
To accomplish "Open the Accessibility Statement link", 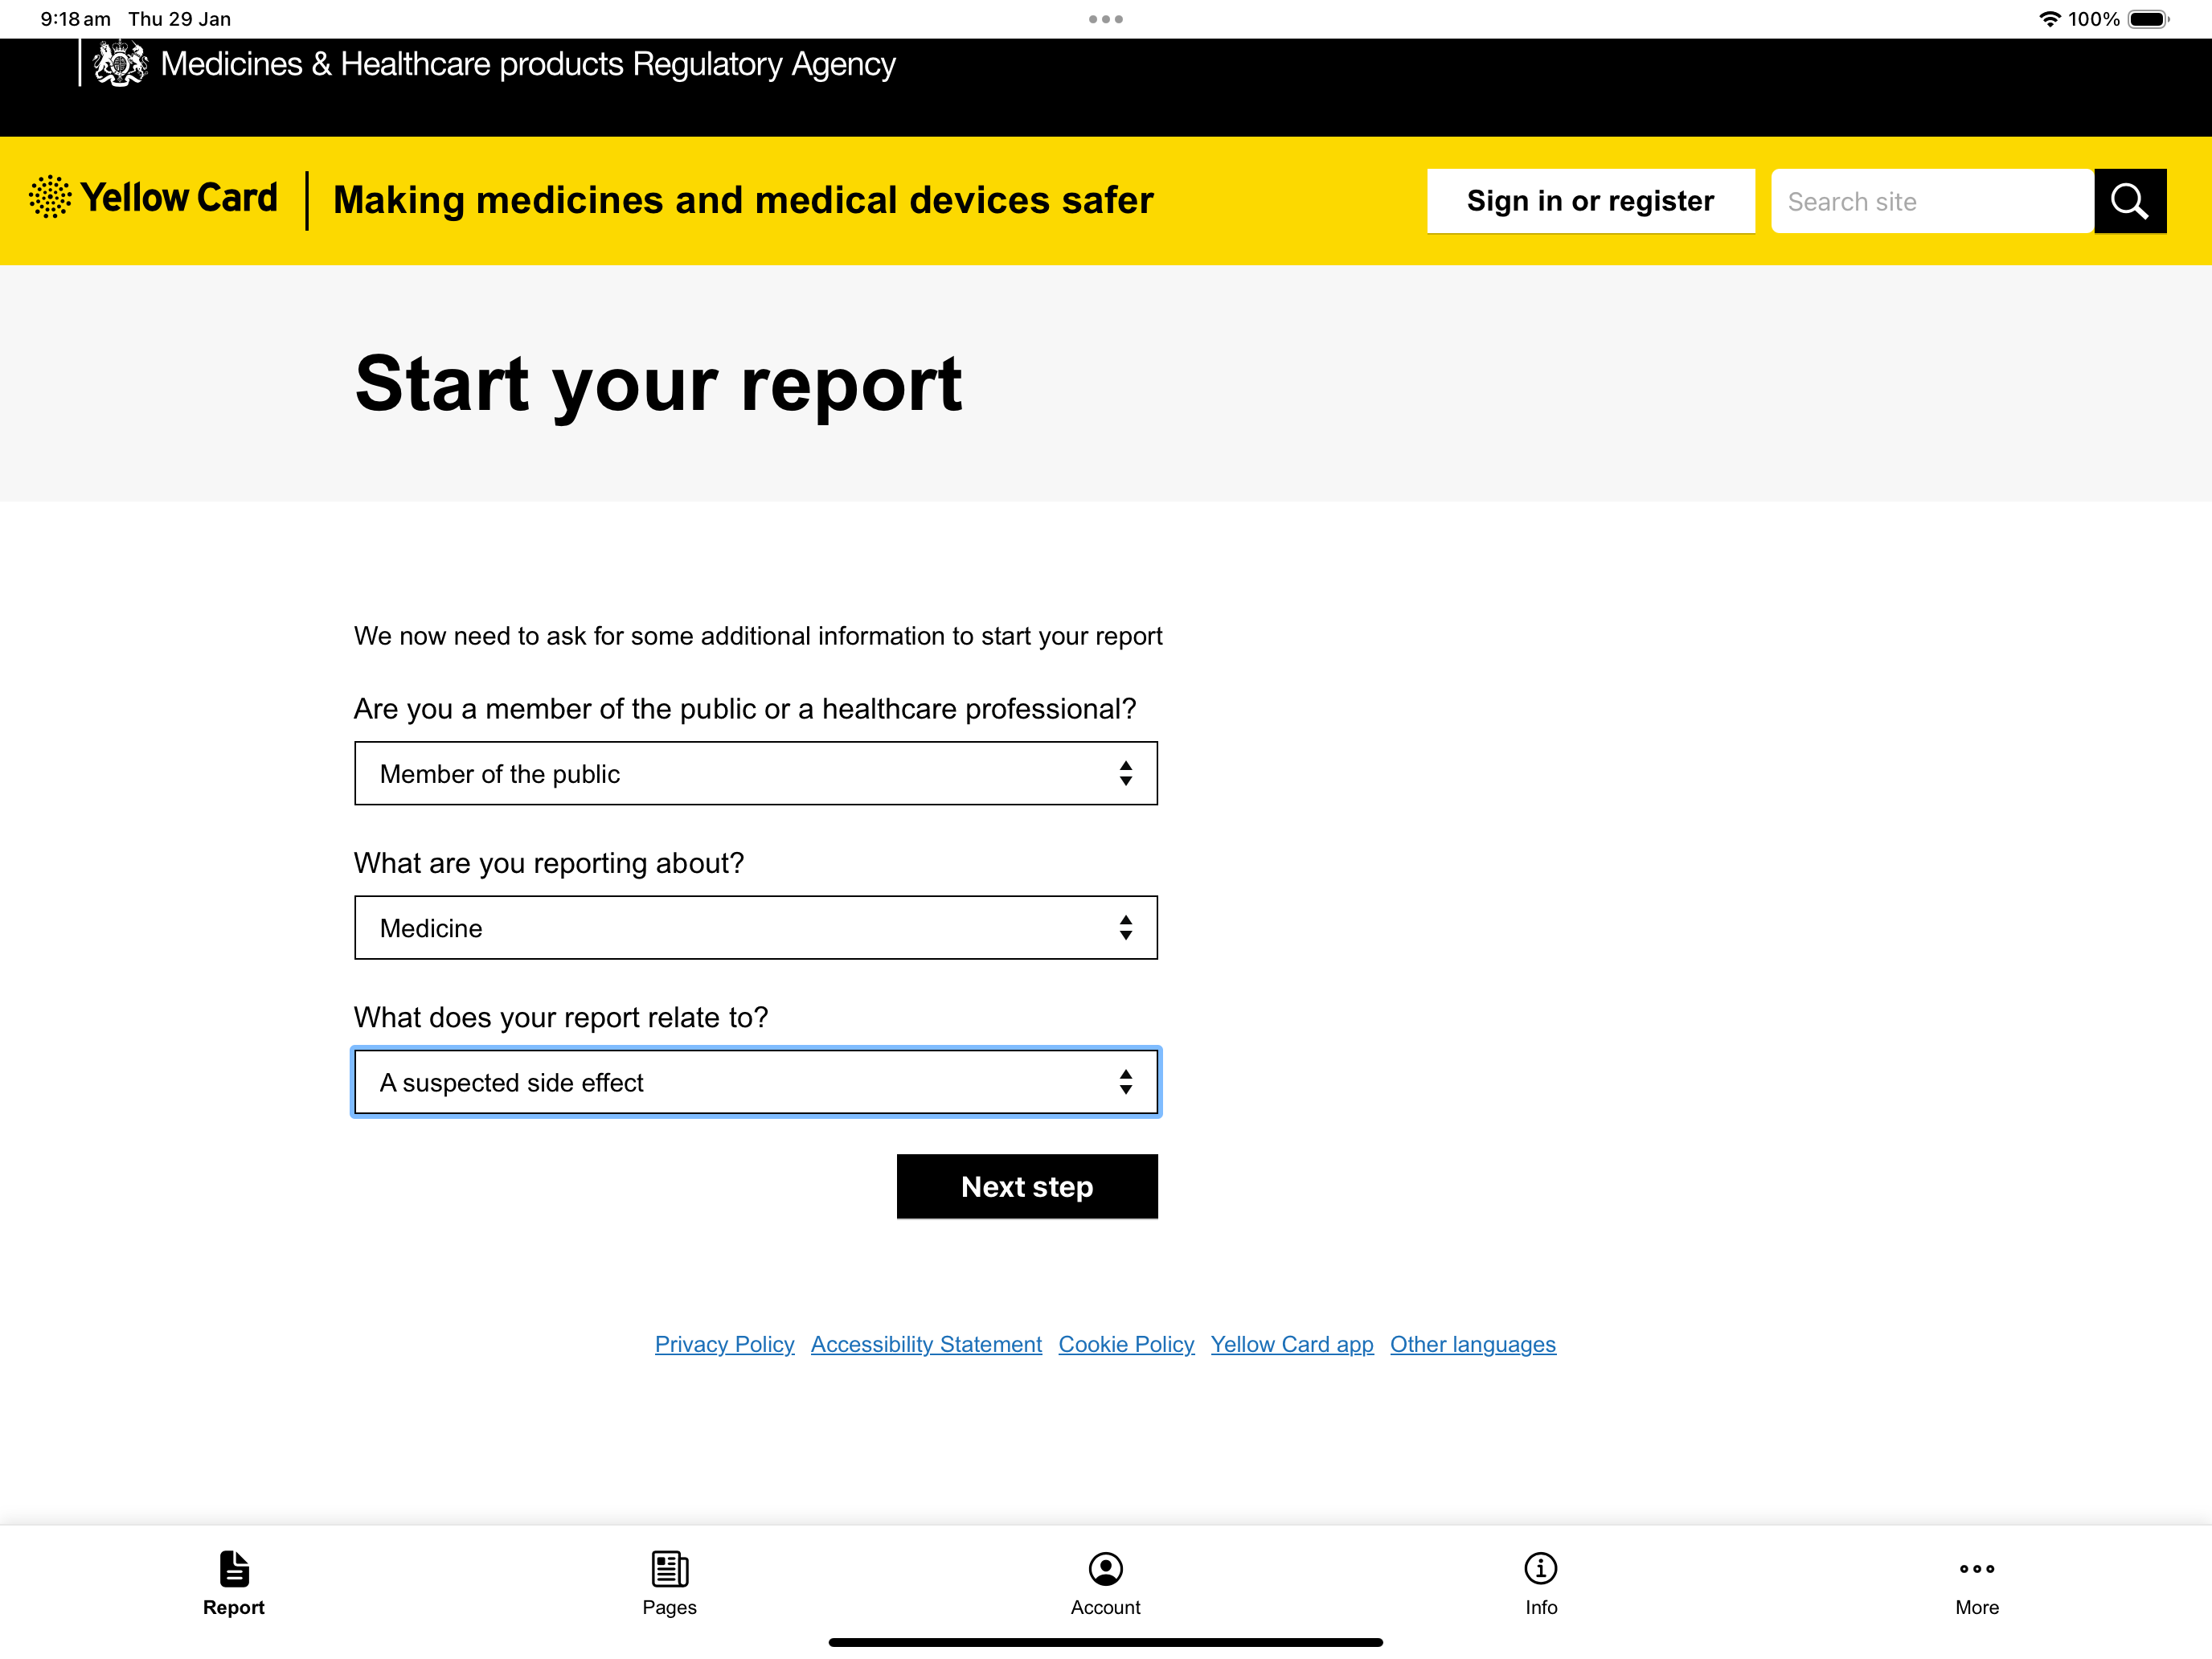I will [926, 1344].
